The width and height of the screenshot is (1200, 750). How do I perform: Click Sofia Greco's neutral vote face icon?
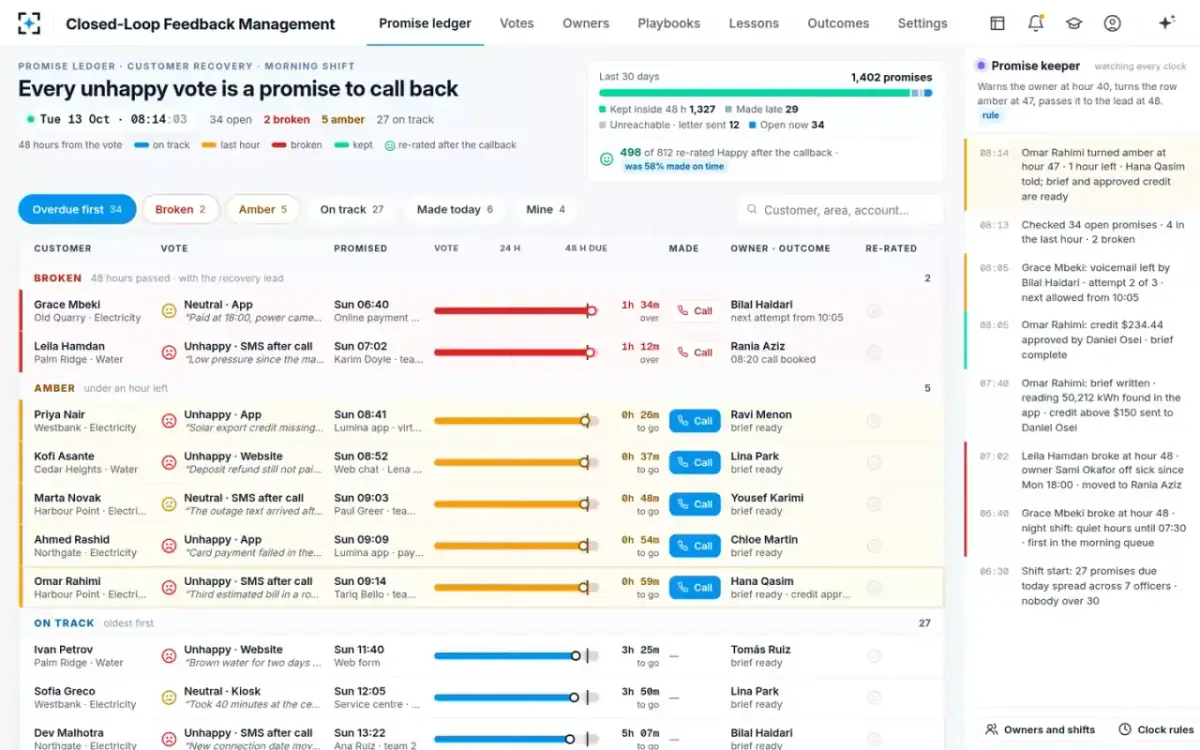coord(169,698)
